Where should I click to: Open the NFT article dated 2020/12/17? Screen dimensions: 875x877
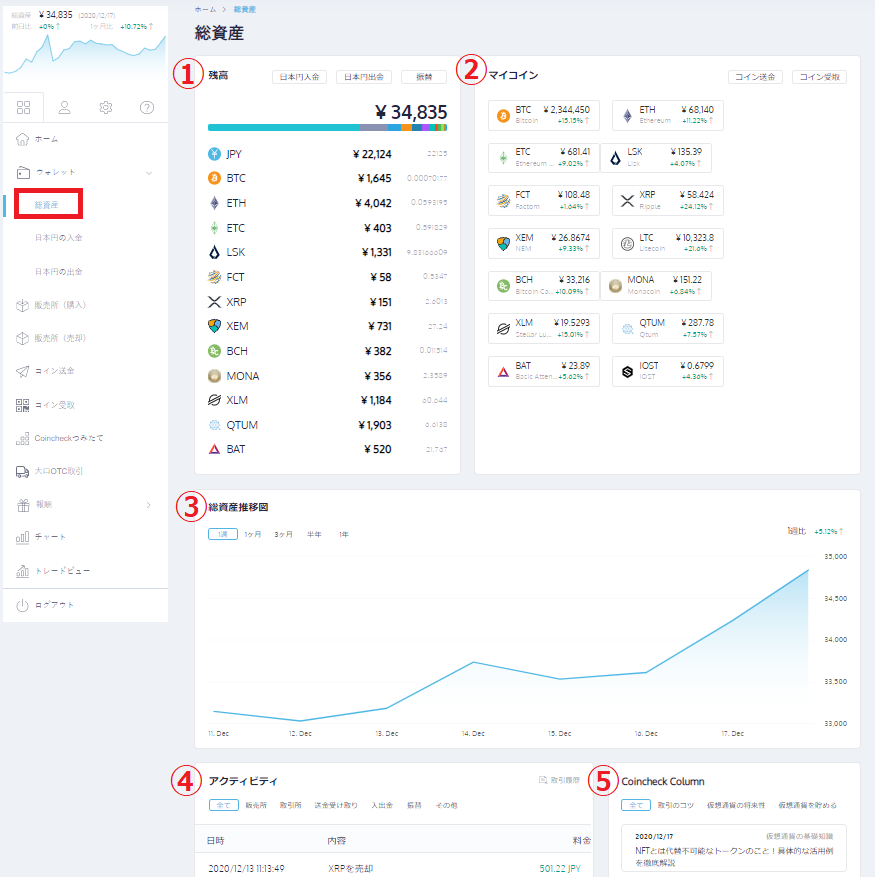(733, 850)
